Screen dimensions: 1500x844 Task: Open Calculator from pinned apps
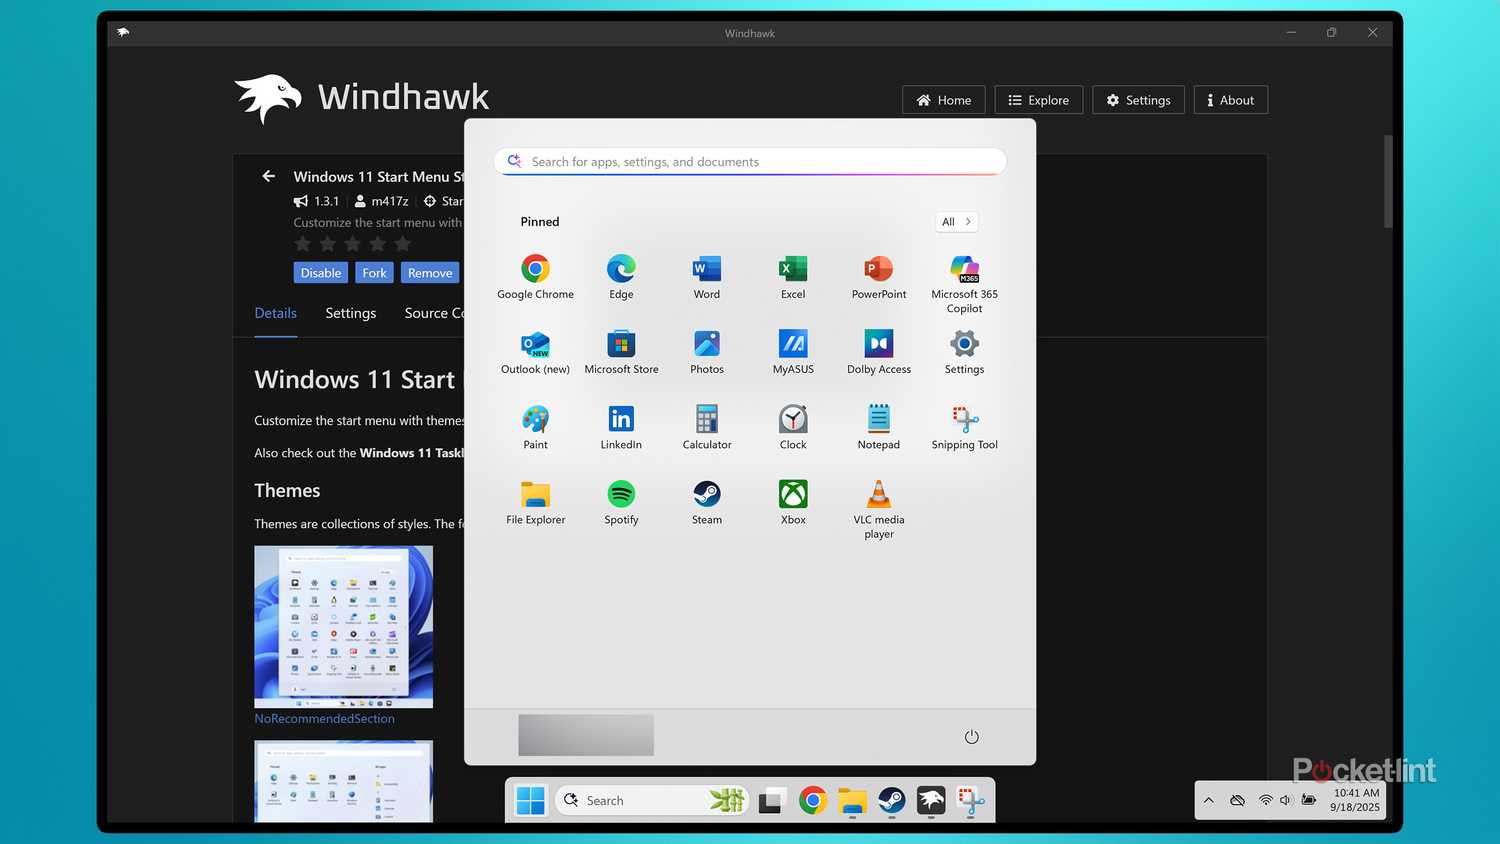[x=707, y=427]
